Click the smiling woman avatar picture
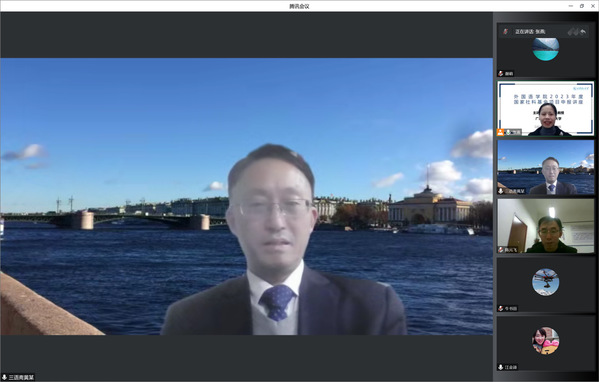Viewport: 599px width, 382px height. (546, 341)
